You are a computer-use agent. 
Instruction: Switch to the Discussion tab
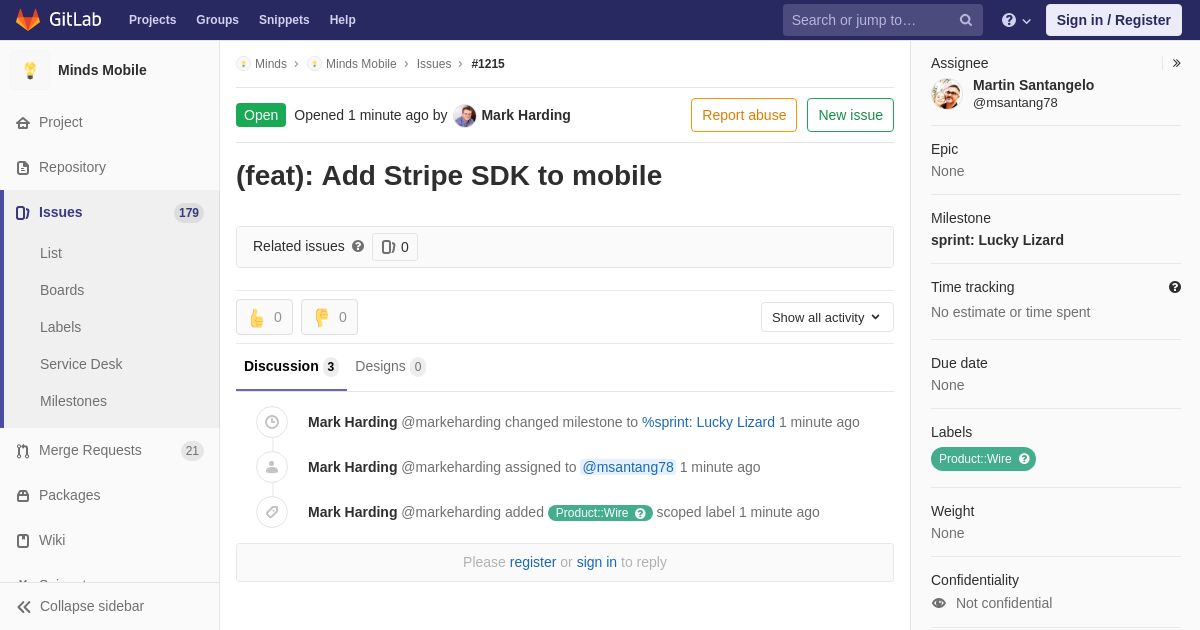point(291,366)
